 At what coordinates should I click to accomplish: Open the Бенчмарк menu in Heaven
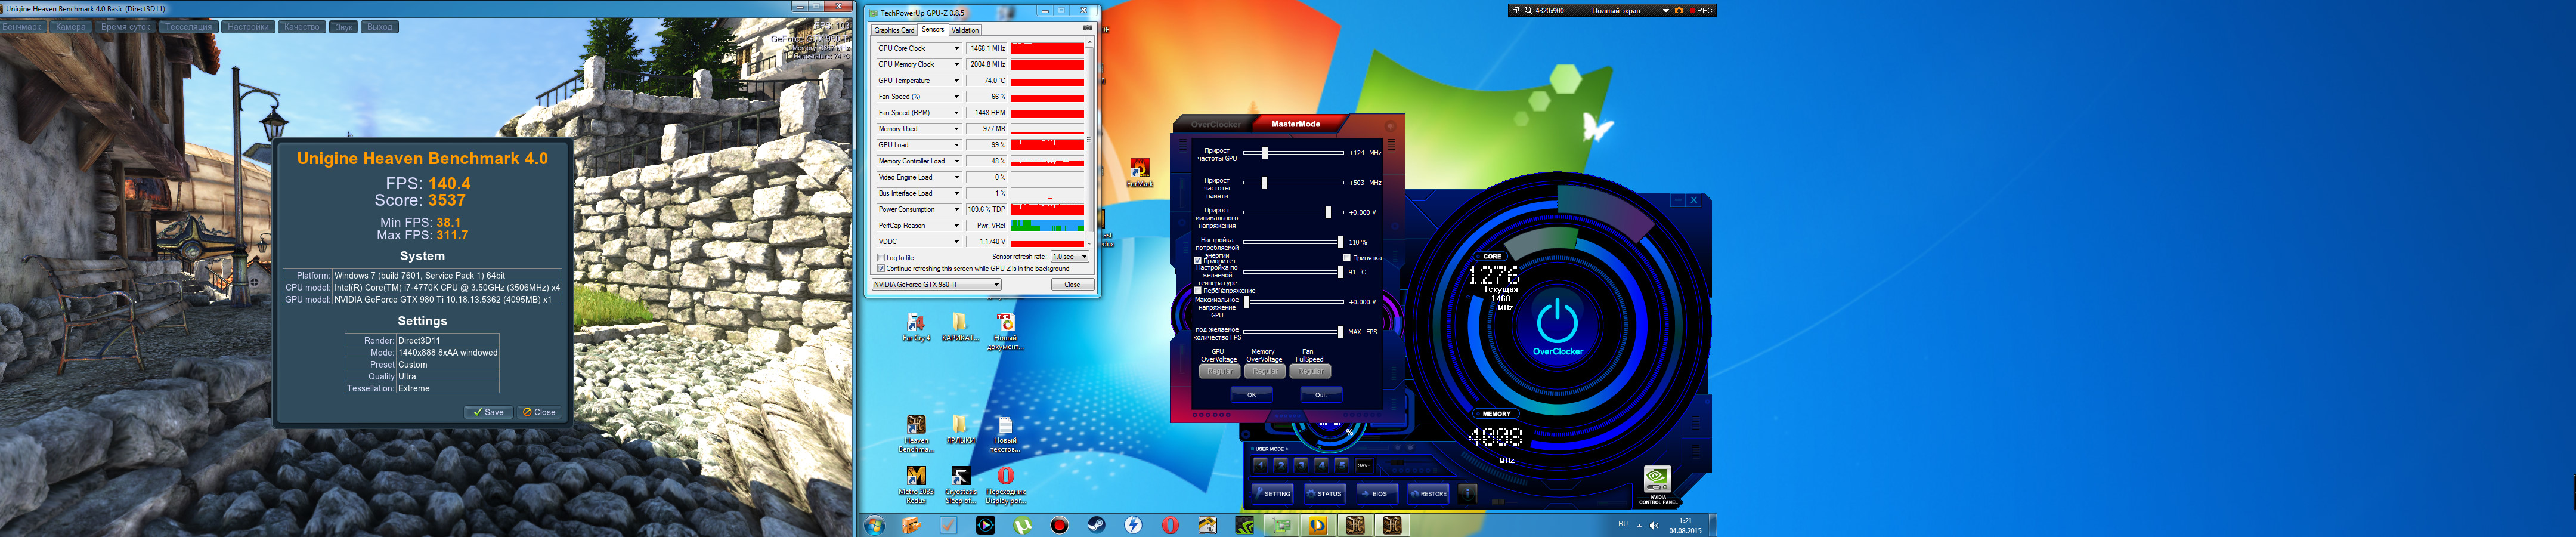[22, 27]
